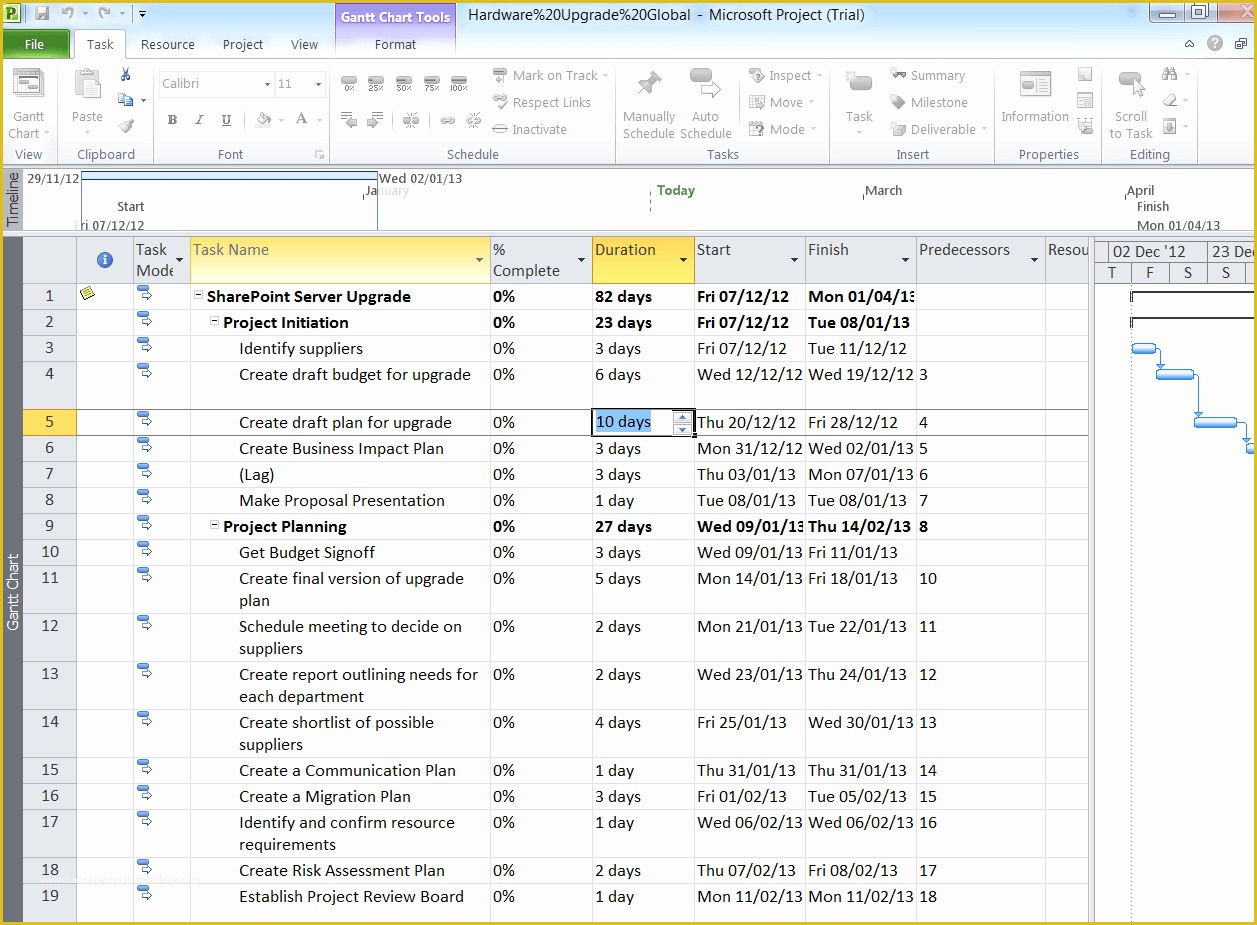
Task: Click the Details icon in Properties
Action: pos(1085,100)
